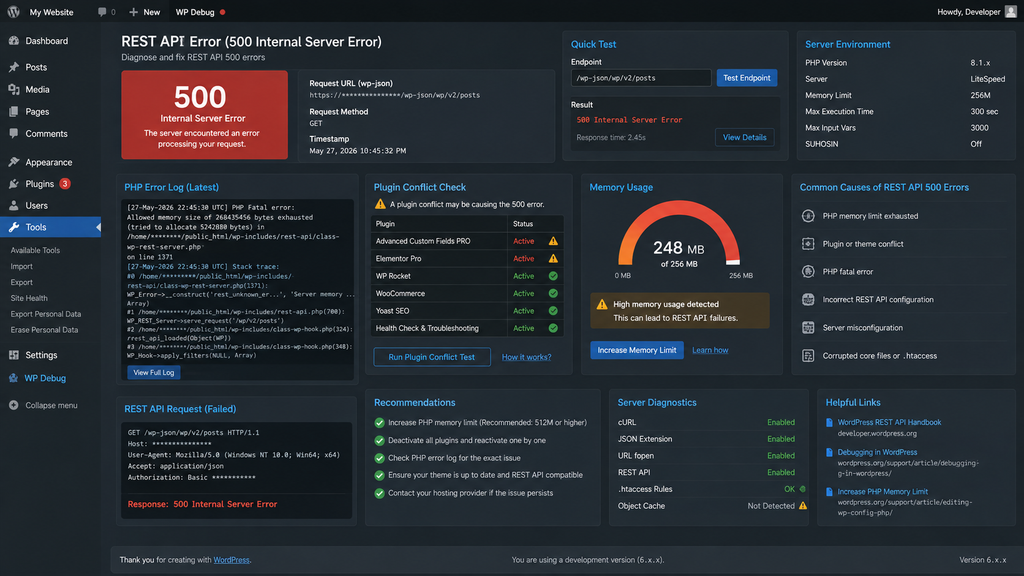
Task: Click the View Details button
Action: [x=744, y=137]
